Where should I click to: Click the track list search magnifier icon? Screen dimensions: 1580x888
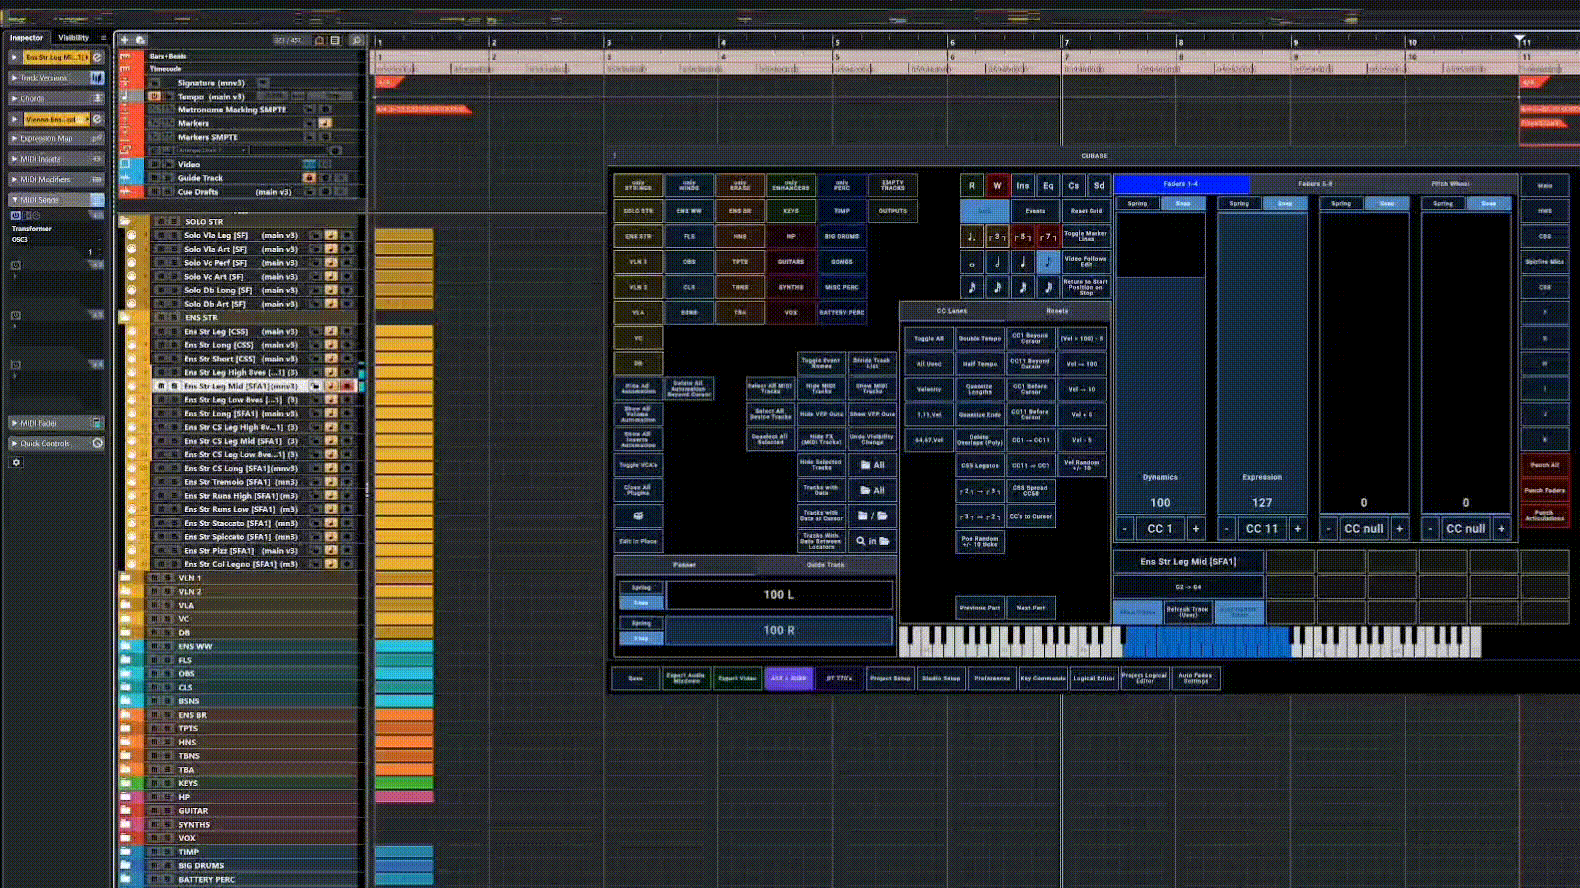pos(356,40)
